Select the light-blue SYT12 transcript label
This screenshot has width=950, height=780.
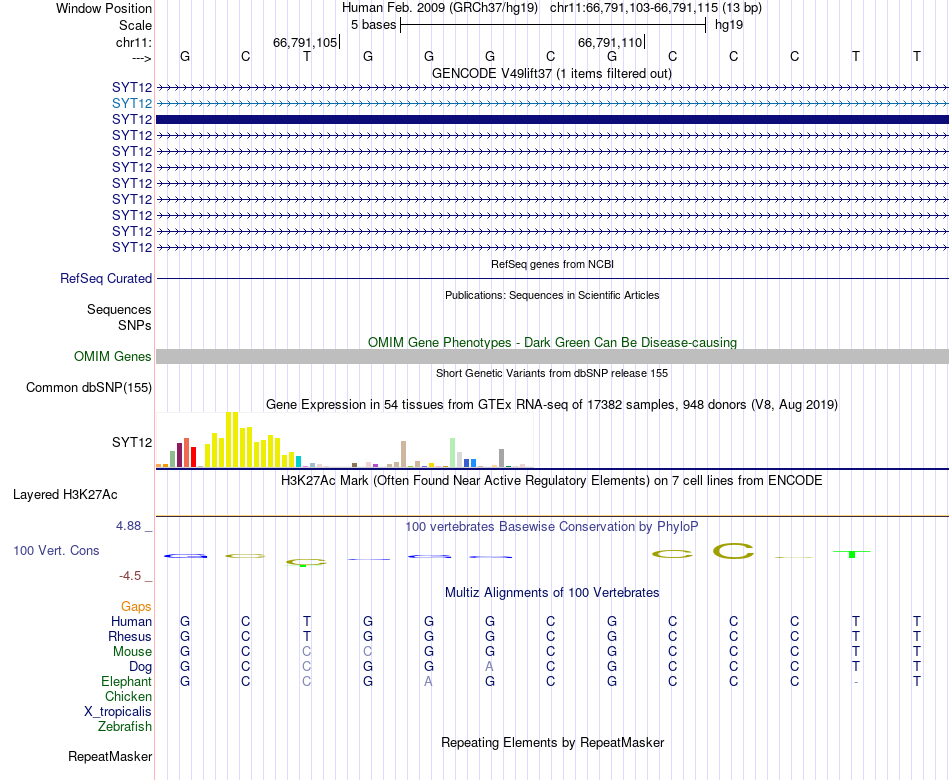pos(132,103)
